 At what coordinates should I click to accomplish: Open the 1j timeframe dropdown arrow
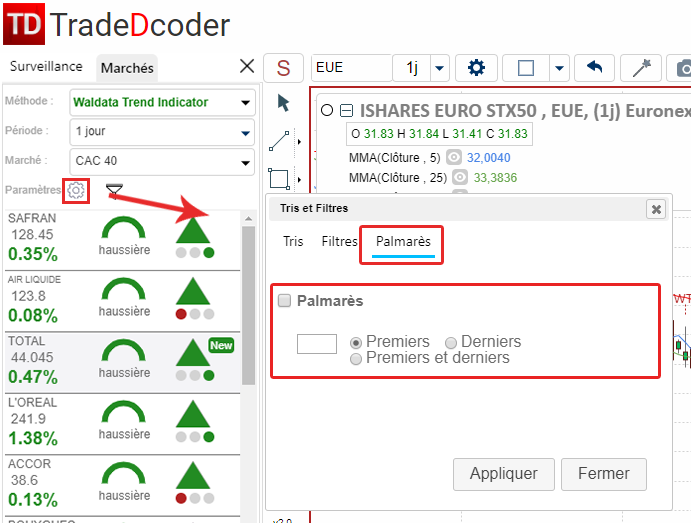439,68
